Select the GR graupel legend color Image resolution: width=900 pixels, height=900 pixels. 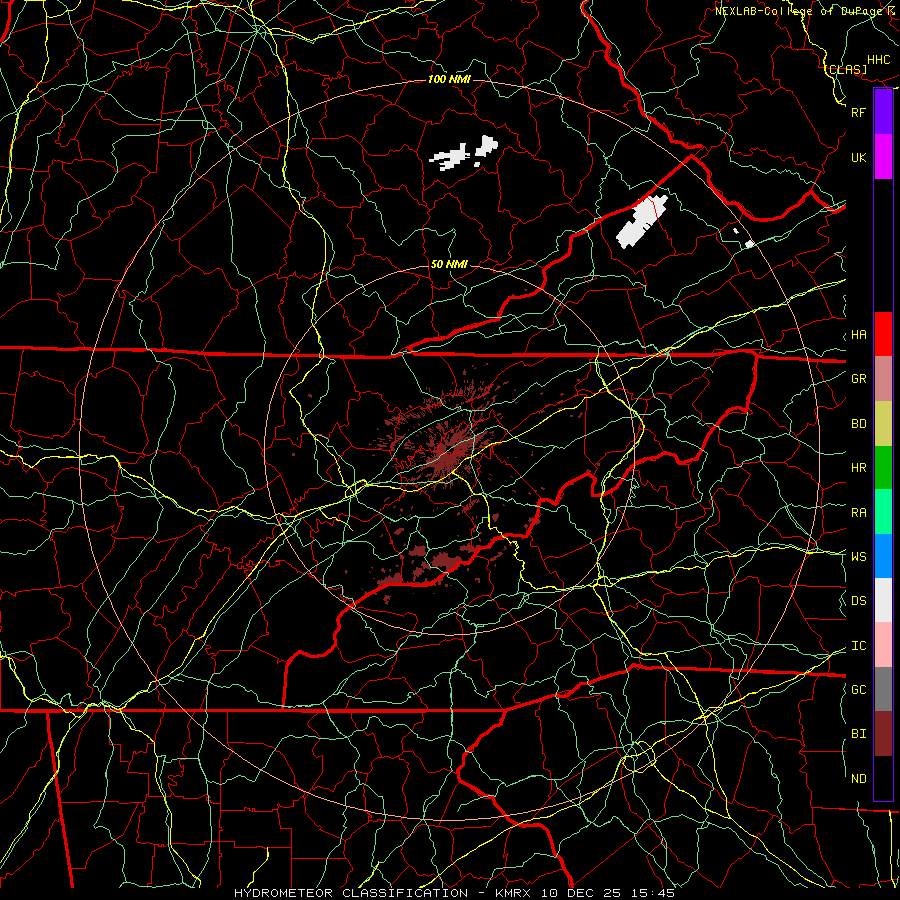[x=883, y=379]
